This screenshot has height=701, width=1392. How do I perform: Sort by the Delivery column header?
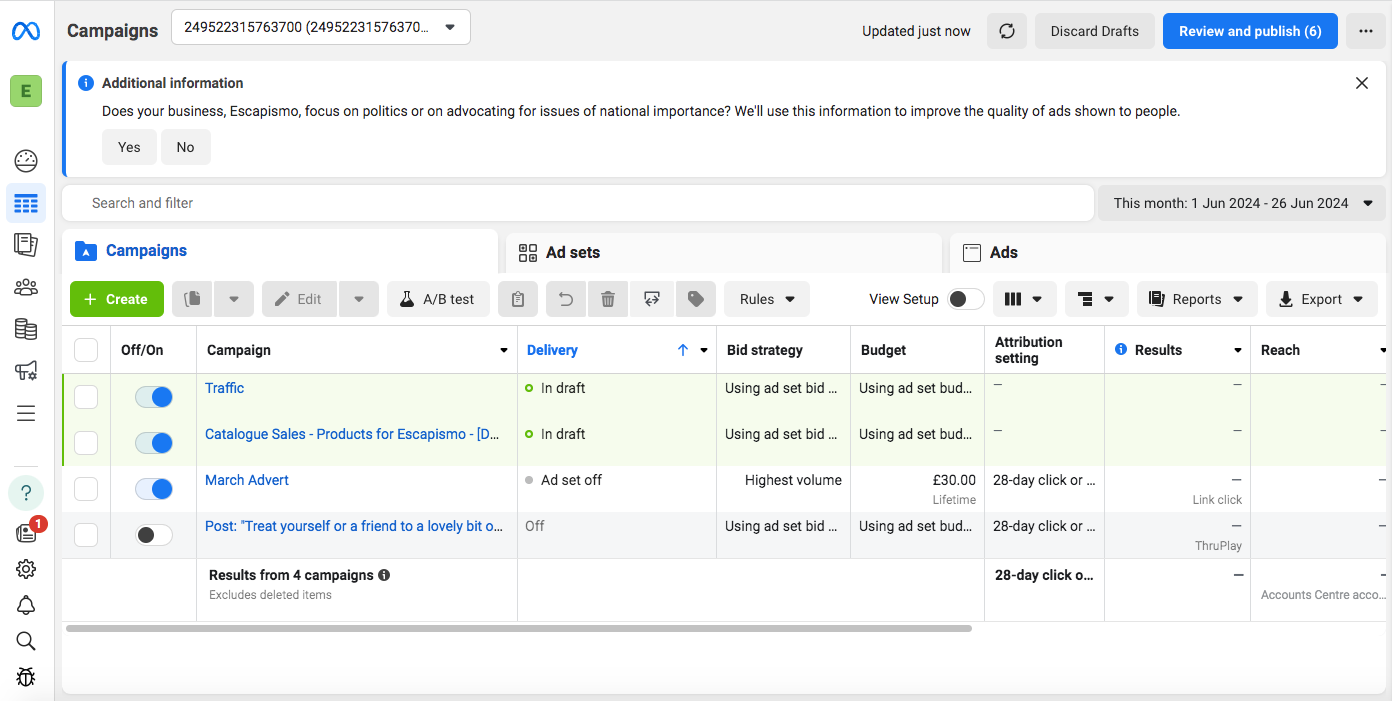tap(552, 350)
